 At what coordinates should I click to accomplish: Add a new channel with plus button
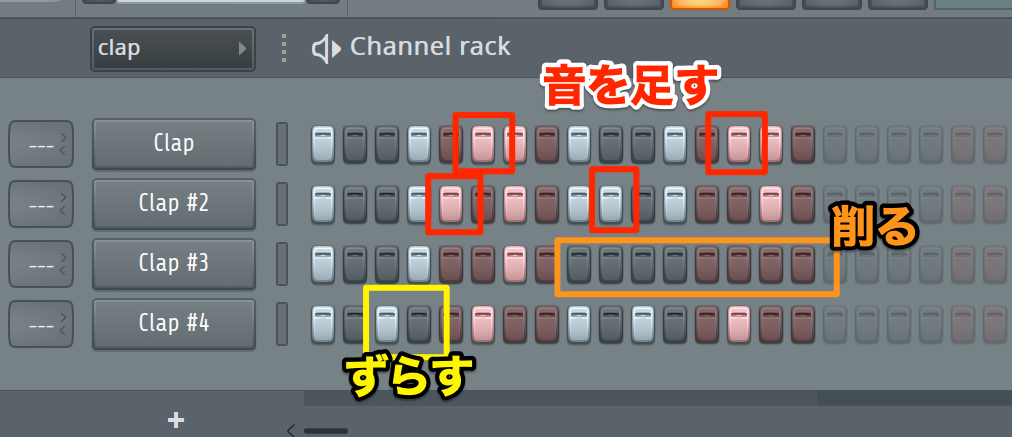click(176, 421)
